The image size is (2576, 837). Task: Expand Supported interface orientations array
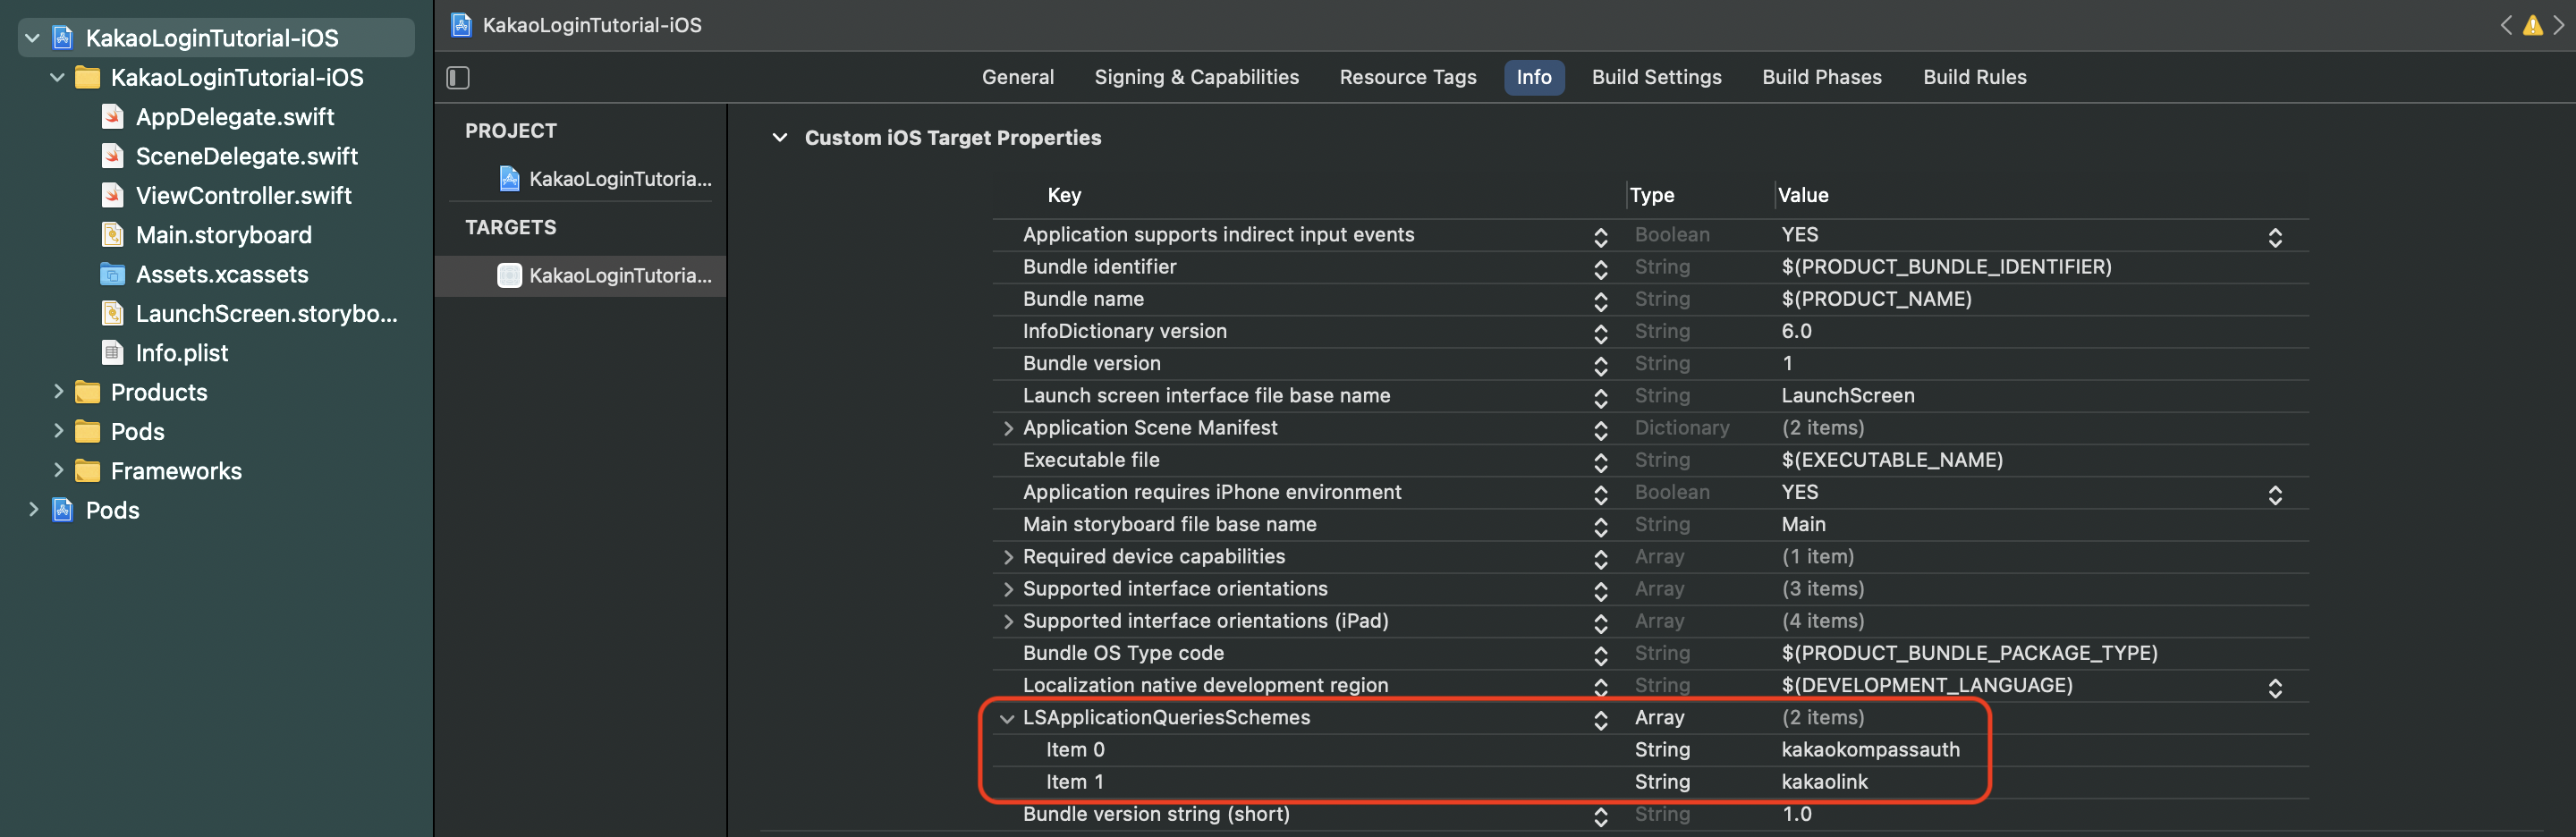pyautogui.click(x=1008, y=589)
